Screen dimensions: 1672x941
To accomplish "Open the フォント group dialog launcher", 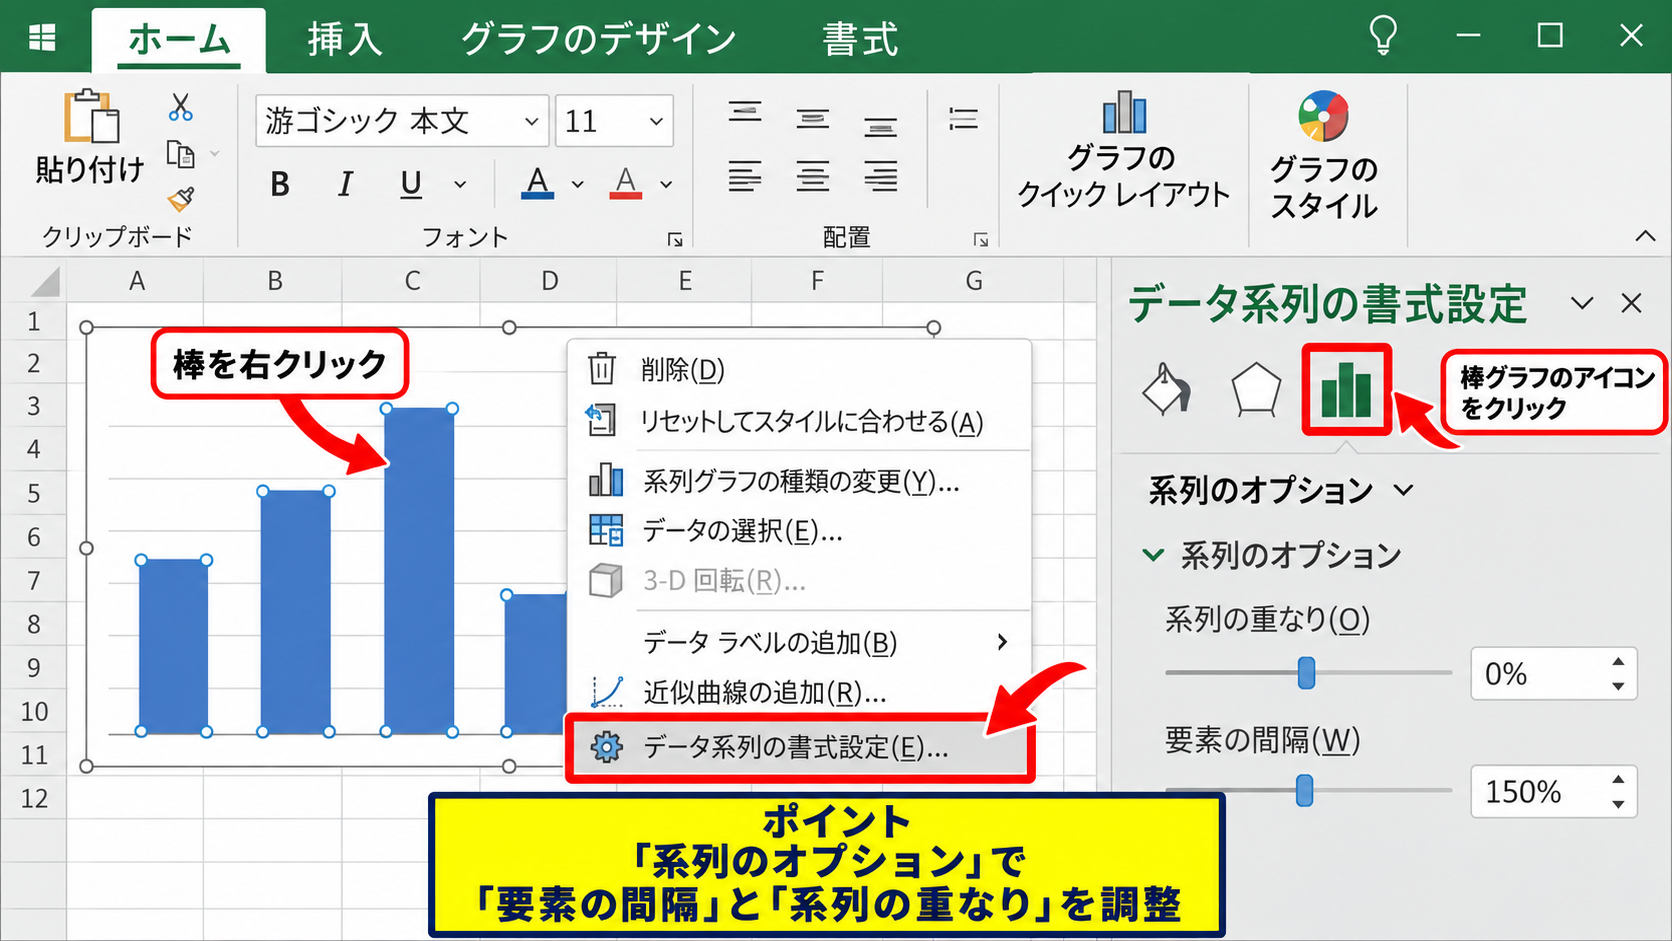I will (675, 239).
